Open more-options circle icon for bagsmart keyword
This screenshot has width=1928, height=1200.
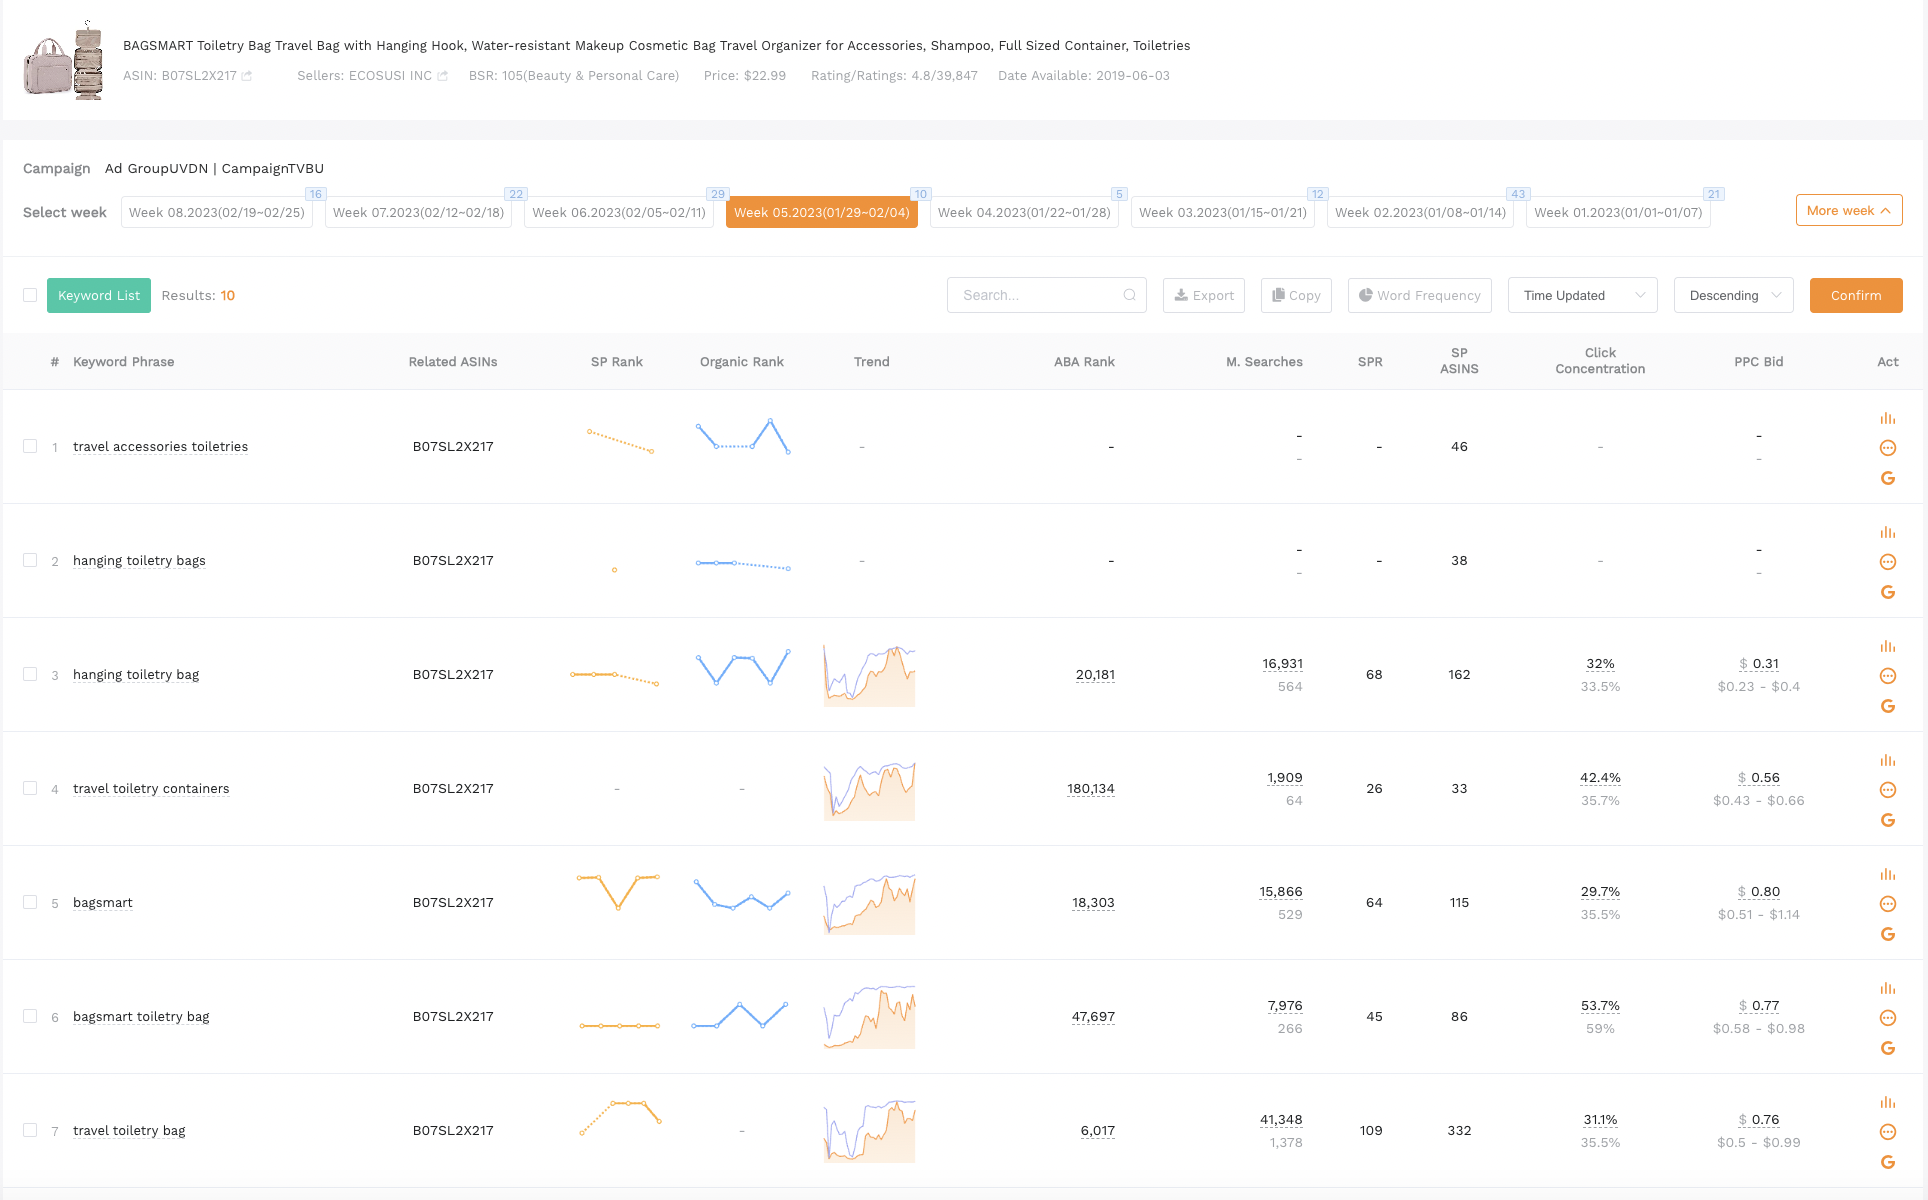(1888, 904)
